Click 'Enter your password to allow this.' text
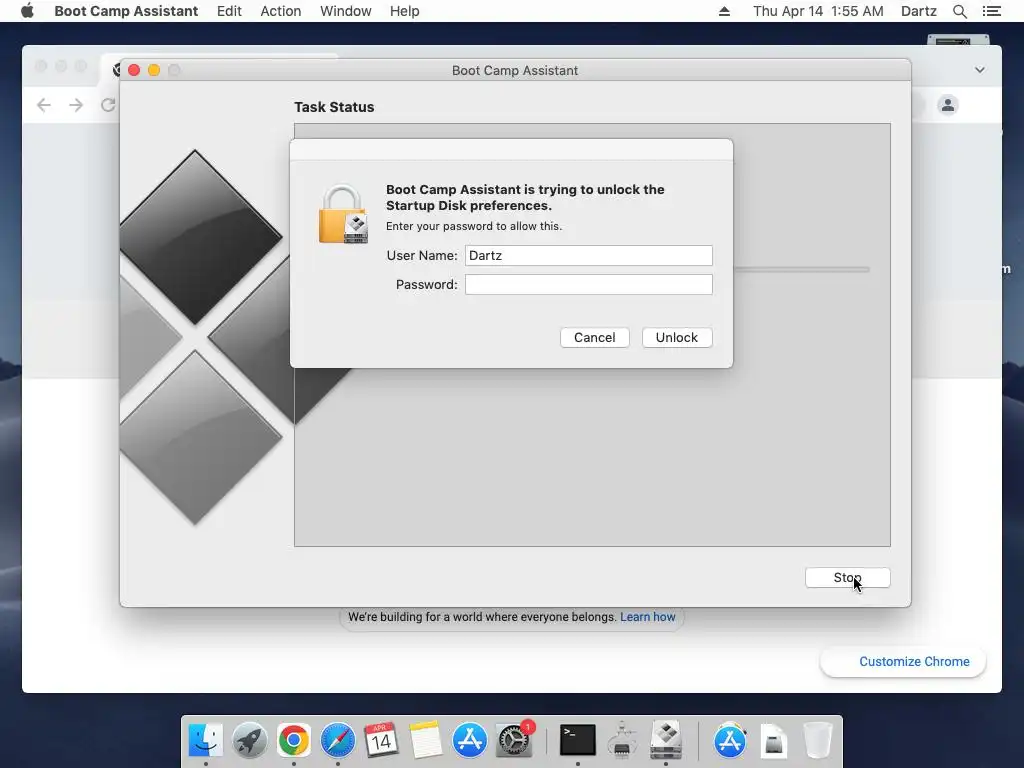The width and height of the screenshot is (1024, 768). pyautogui.click(x=473, y=226)
